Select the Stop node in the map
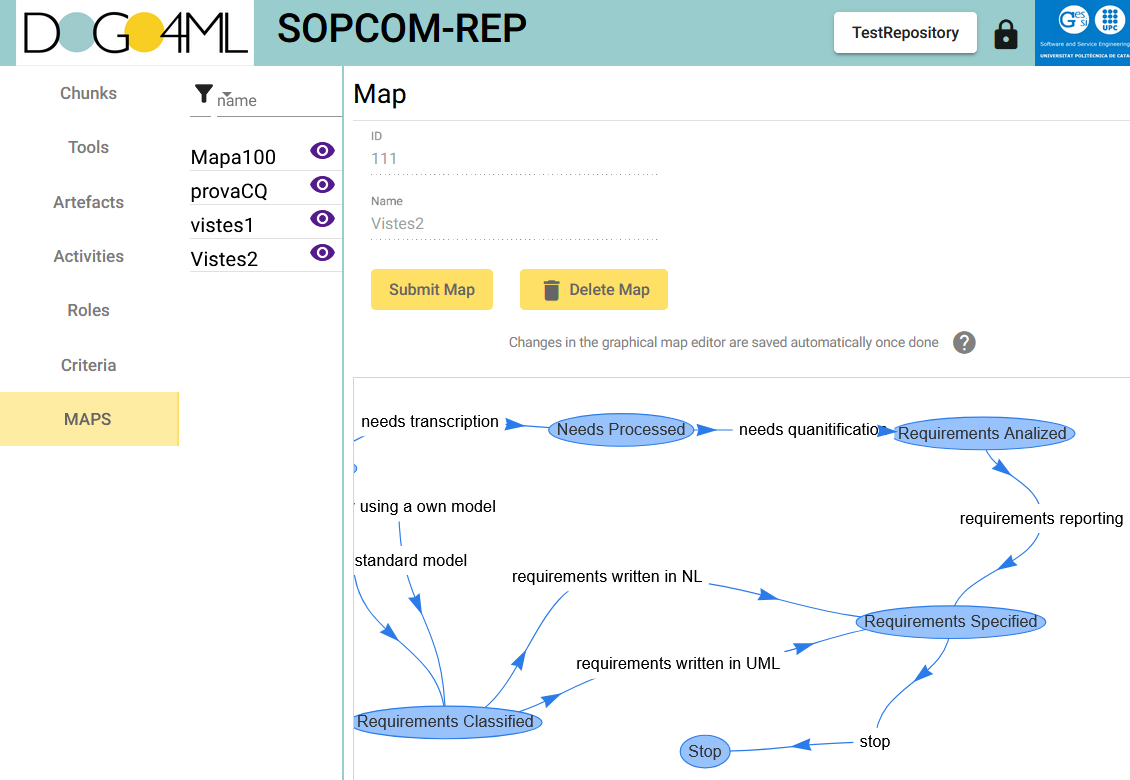The height and width of the screenshot is (780, 1130). [704, 751]
